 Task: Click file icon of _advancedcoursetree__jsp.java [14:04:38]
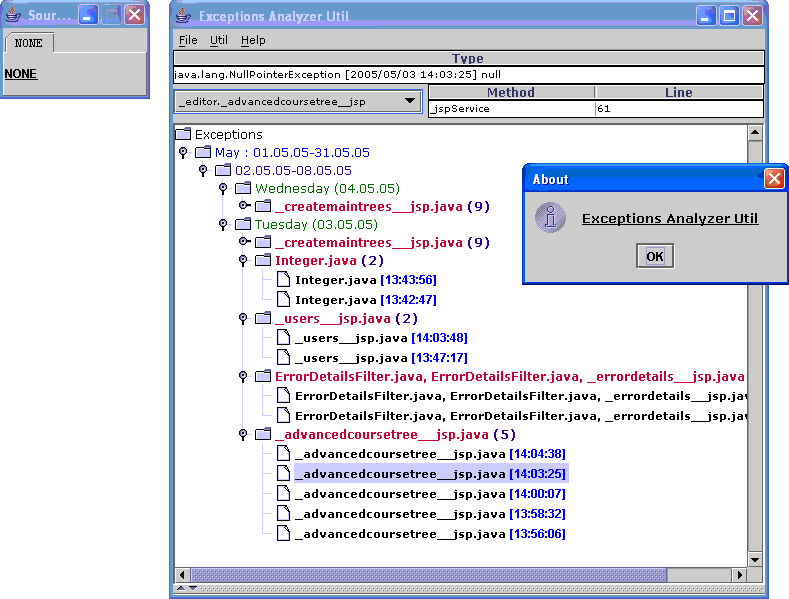283,454
